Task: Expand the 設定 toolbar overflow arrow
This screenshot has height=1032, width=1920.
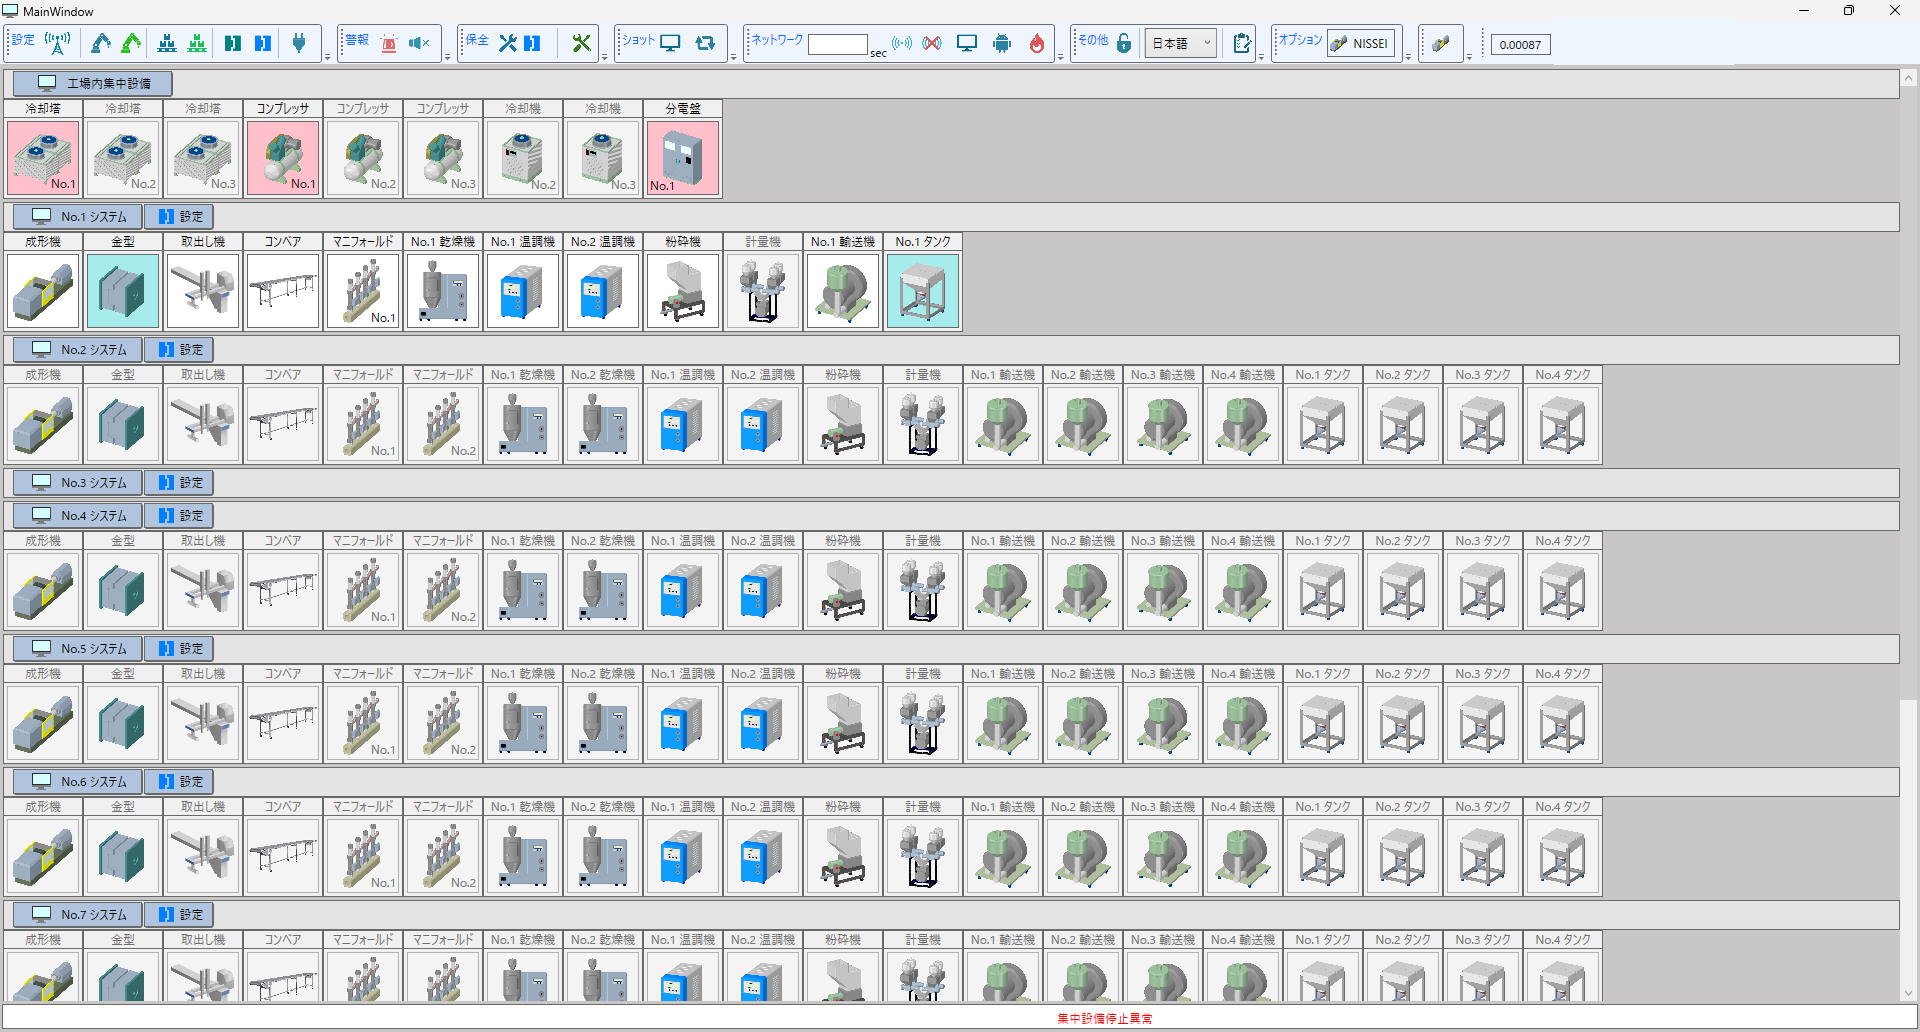Action: pyautogui.click(x=327, y=57)
